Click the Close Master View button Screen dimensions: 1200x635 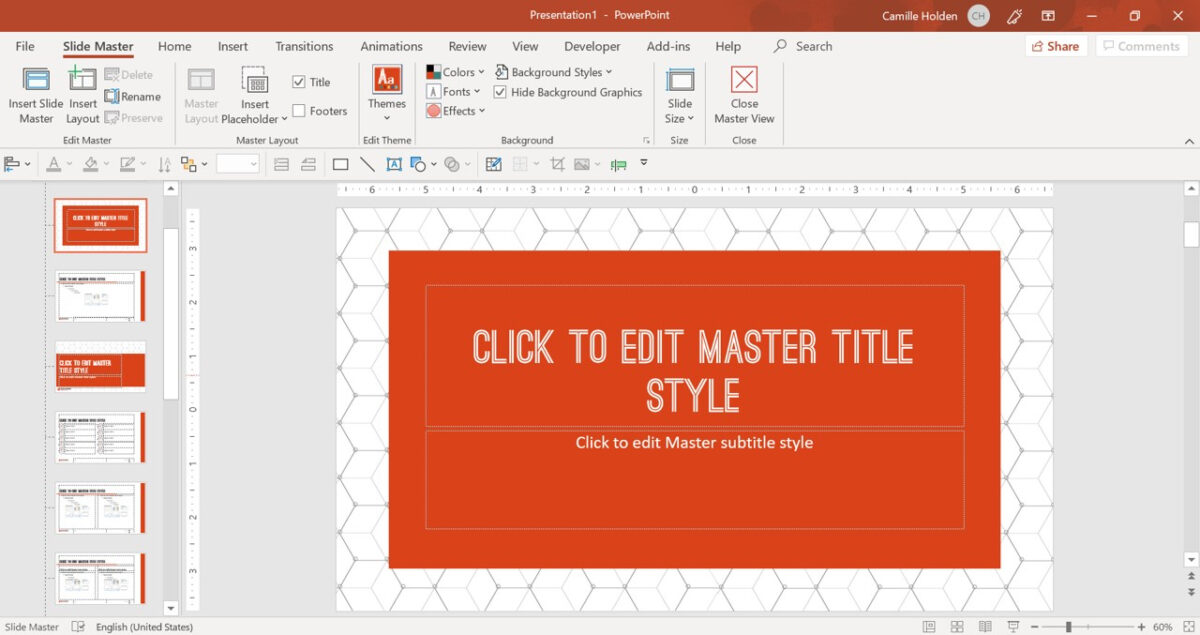tap(744, 94)
